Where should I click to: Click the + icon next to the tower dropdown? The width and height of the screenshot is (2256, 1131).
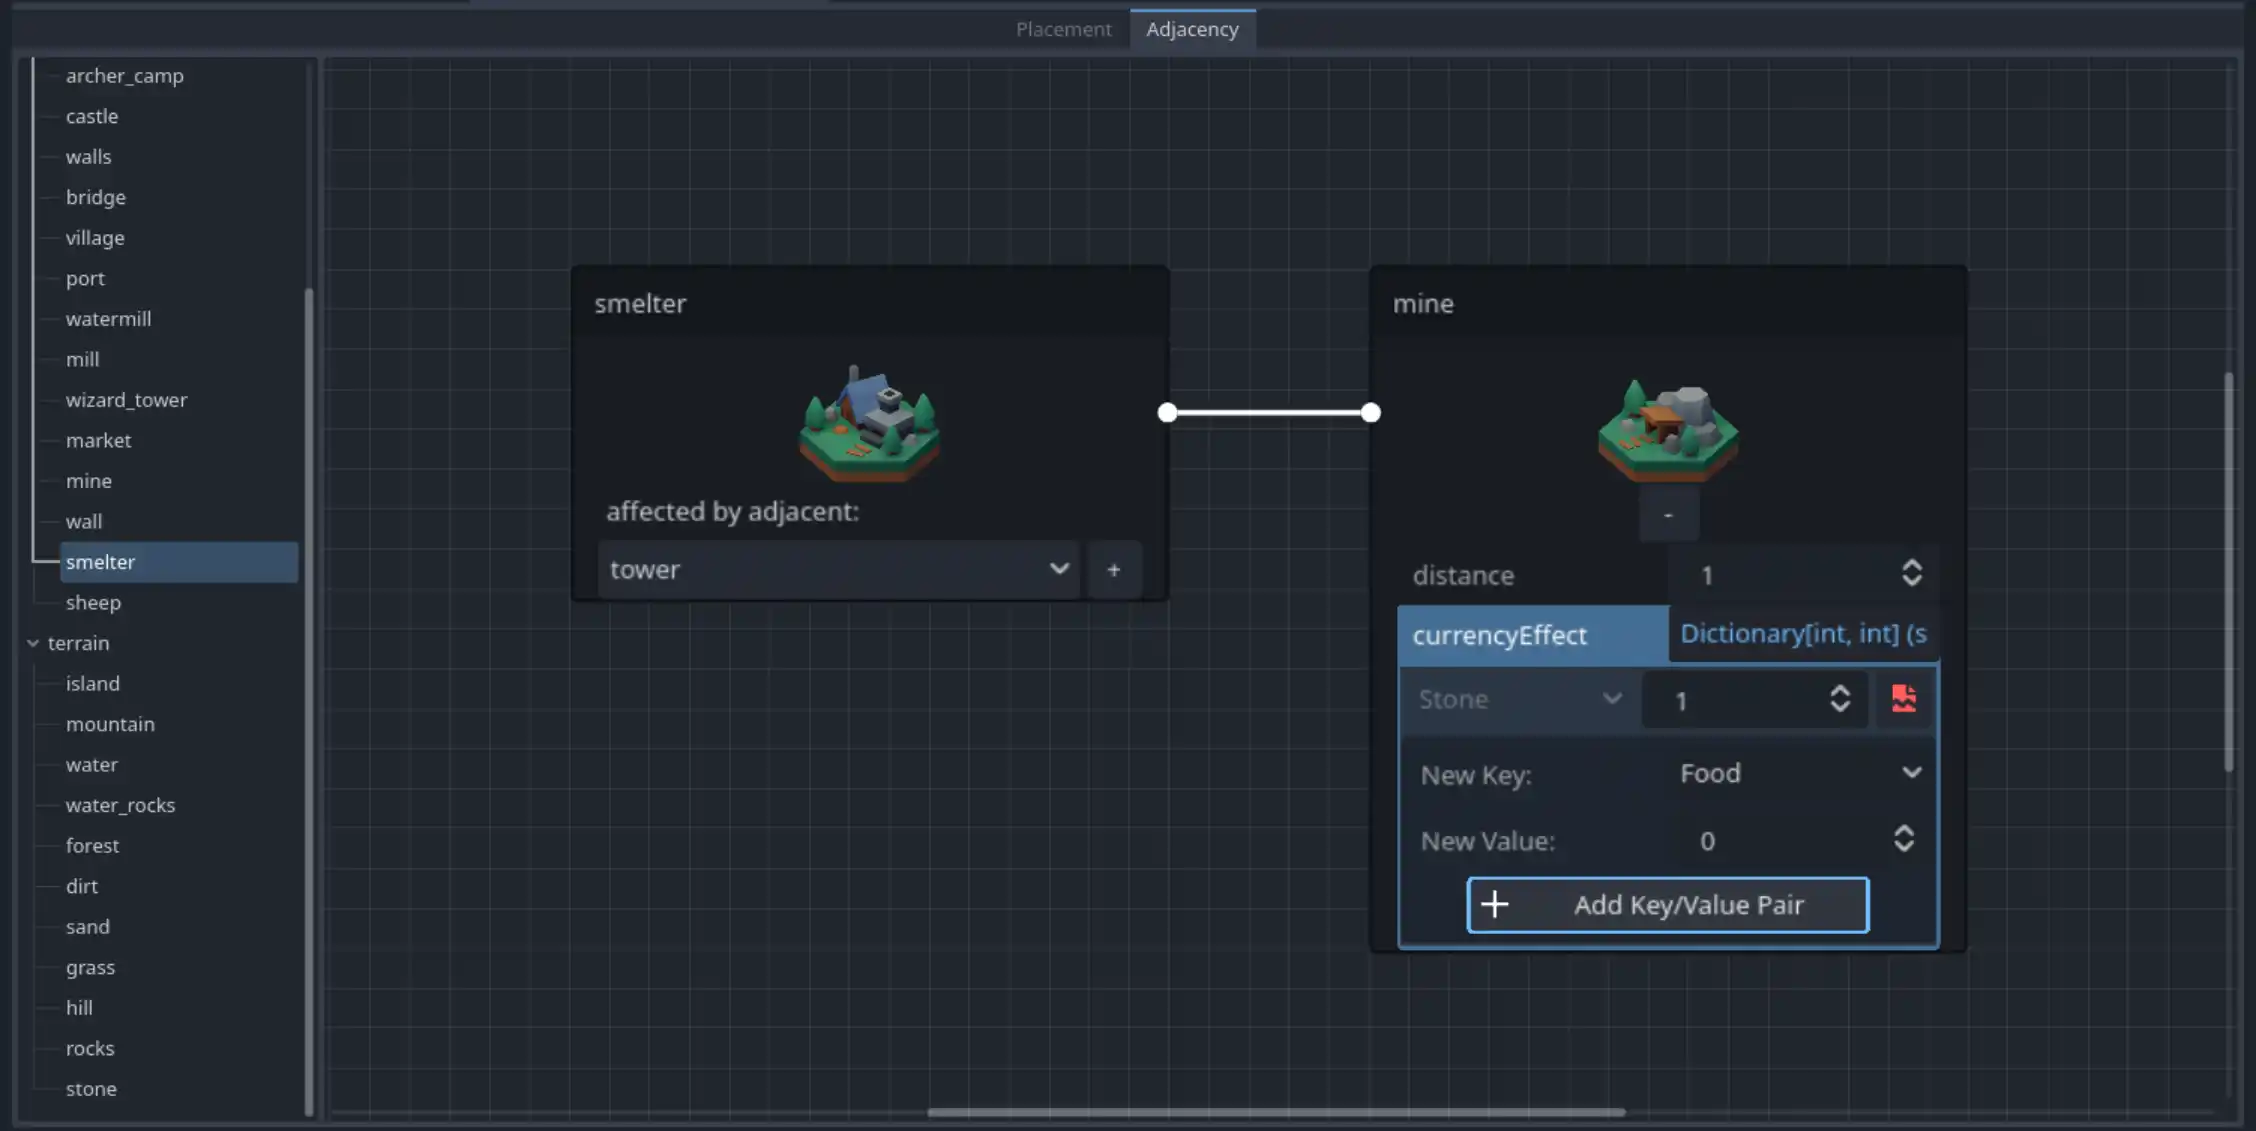[1113, 569]
